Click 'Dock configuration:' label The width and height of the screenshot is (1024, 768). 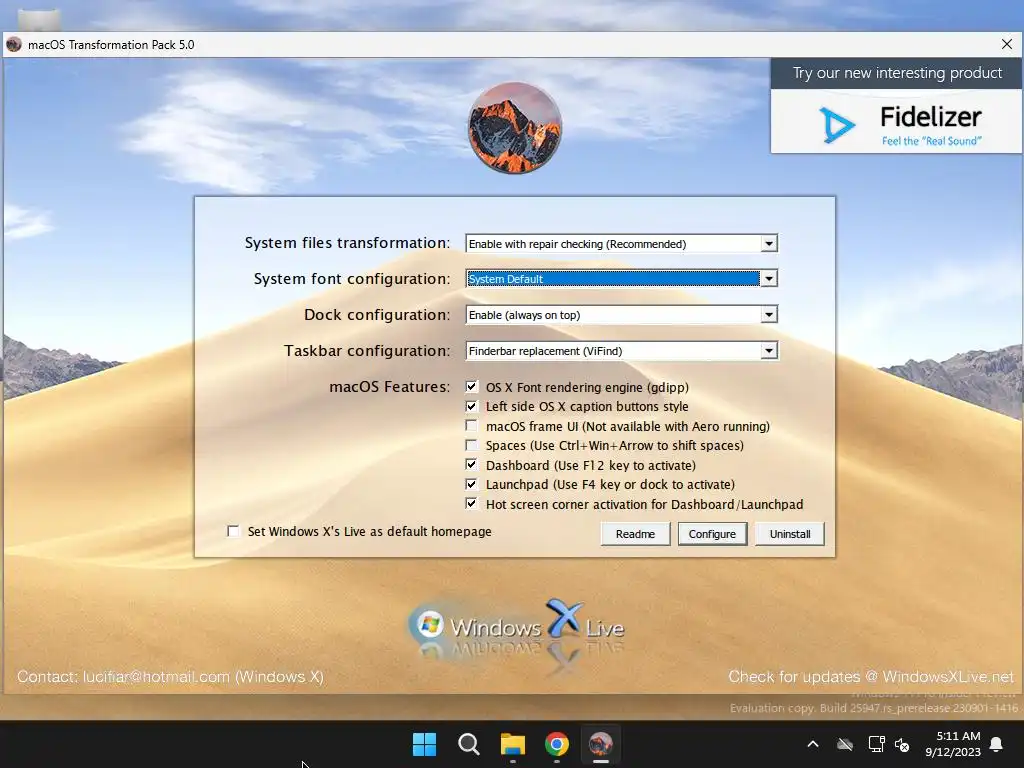click(x=377, y=315)
